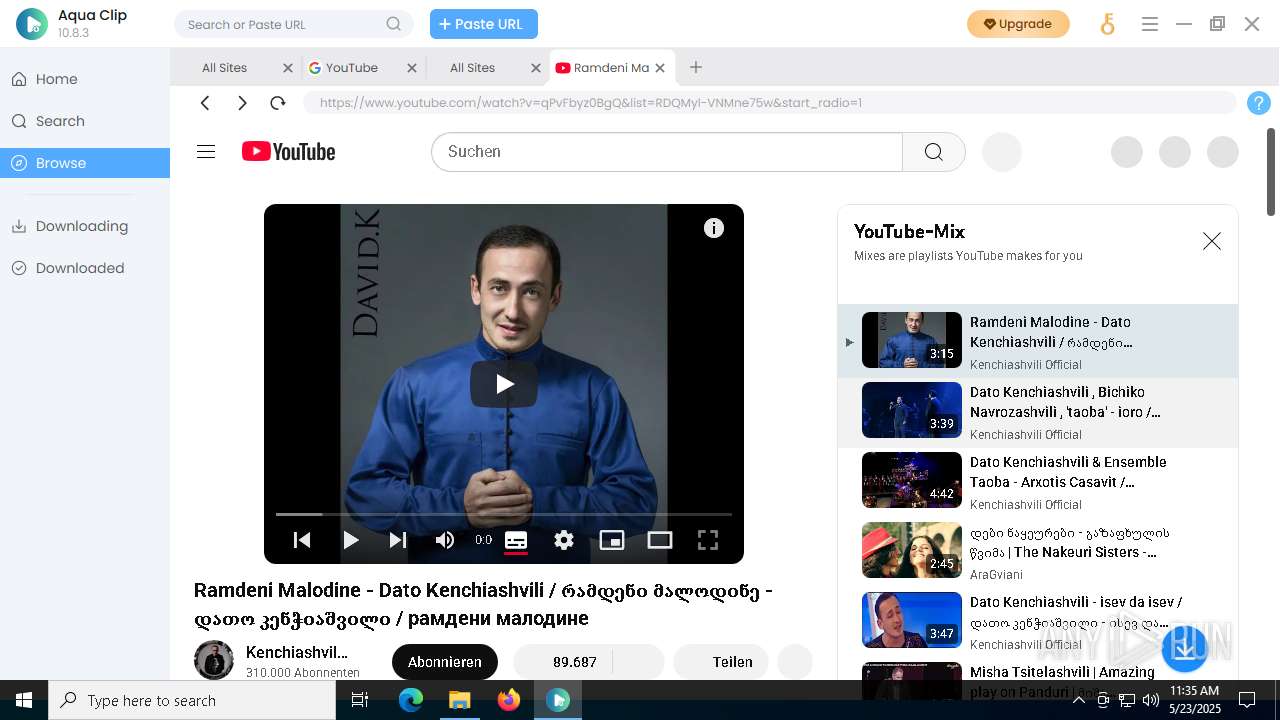This screenshot has width=1280, height=720.
Task: Play The Nakeuri Sisters mix video
Action: pyautogui.click(x=1038, y=551)
